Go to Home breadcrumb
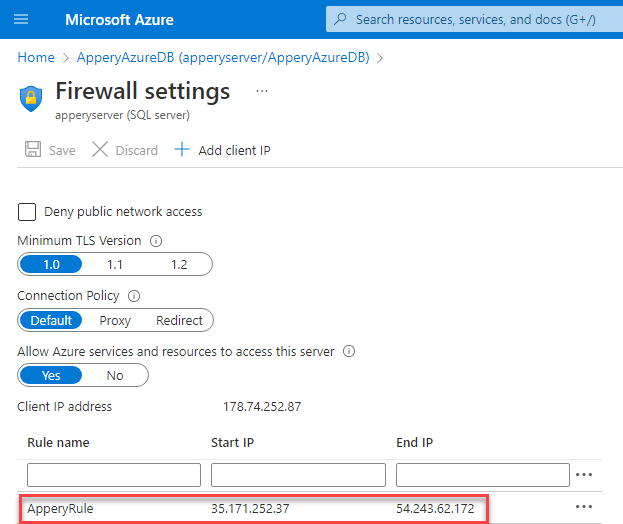 pyautogui.click(x=36, y=58)
